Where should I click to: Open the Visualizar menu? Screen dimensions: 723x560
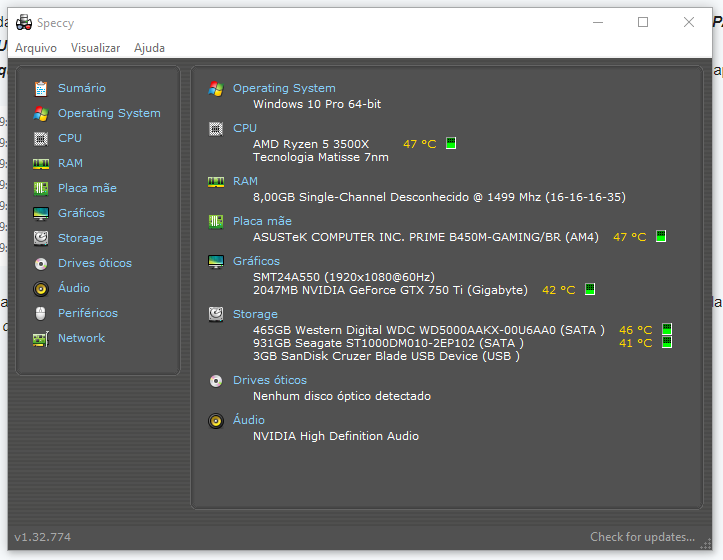point(95,48)
